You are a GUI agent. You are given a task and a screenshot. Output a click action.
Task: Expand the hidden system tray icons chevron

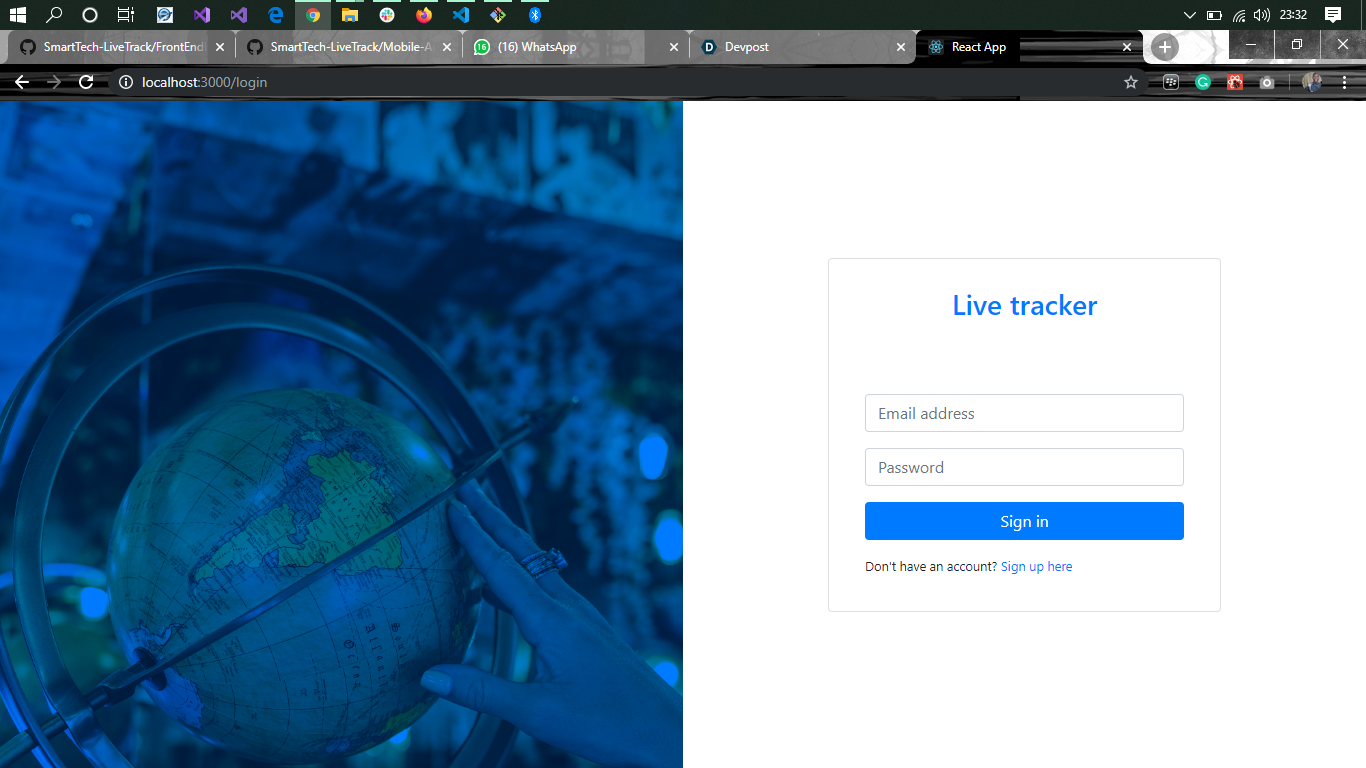coord(1189,15)
